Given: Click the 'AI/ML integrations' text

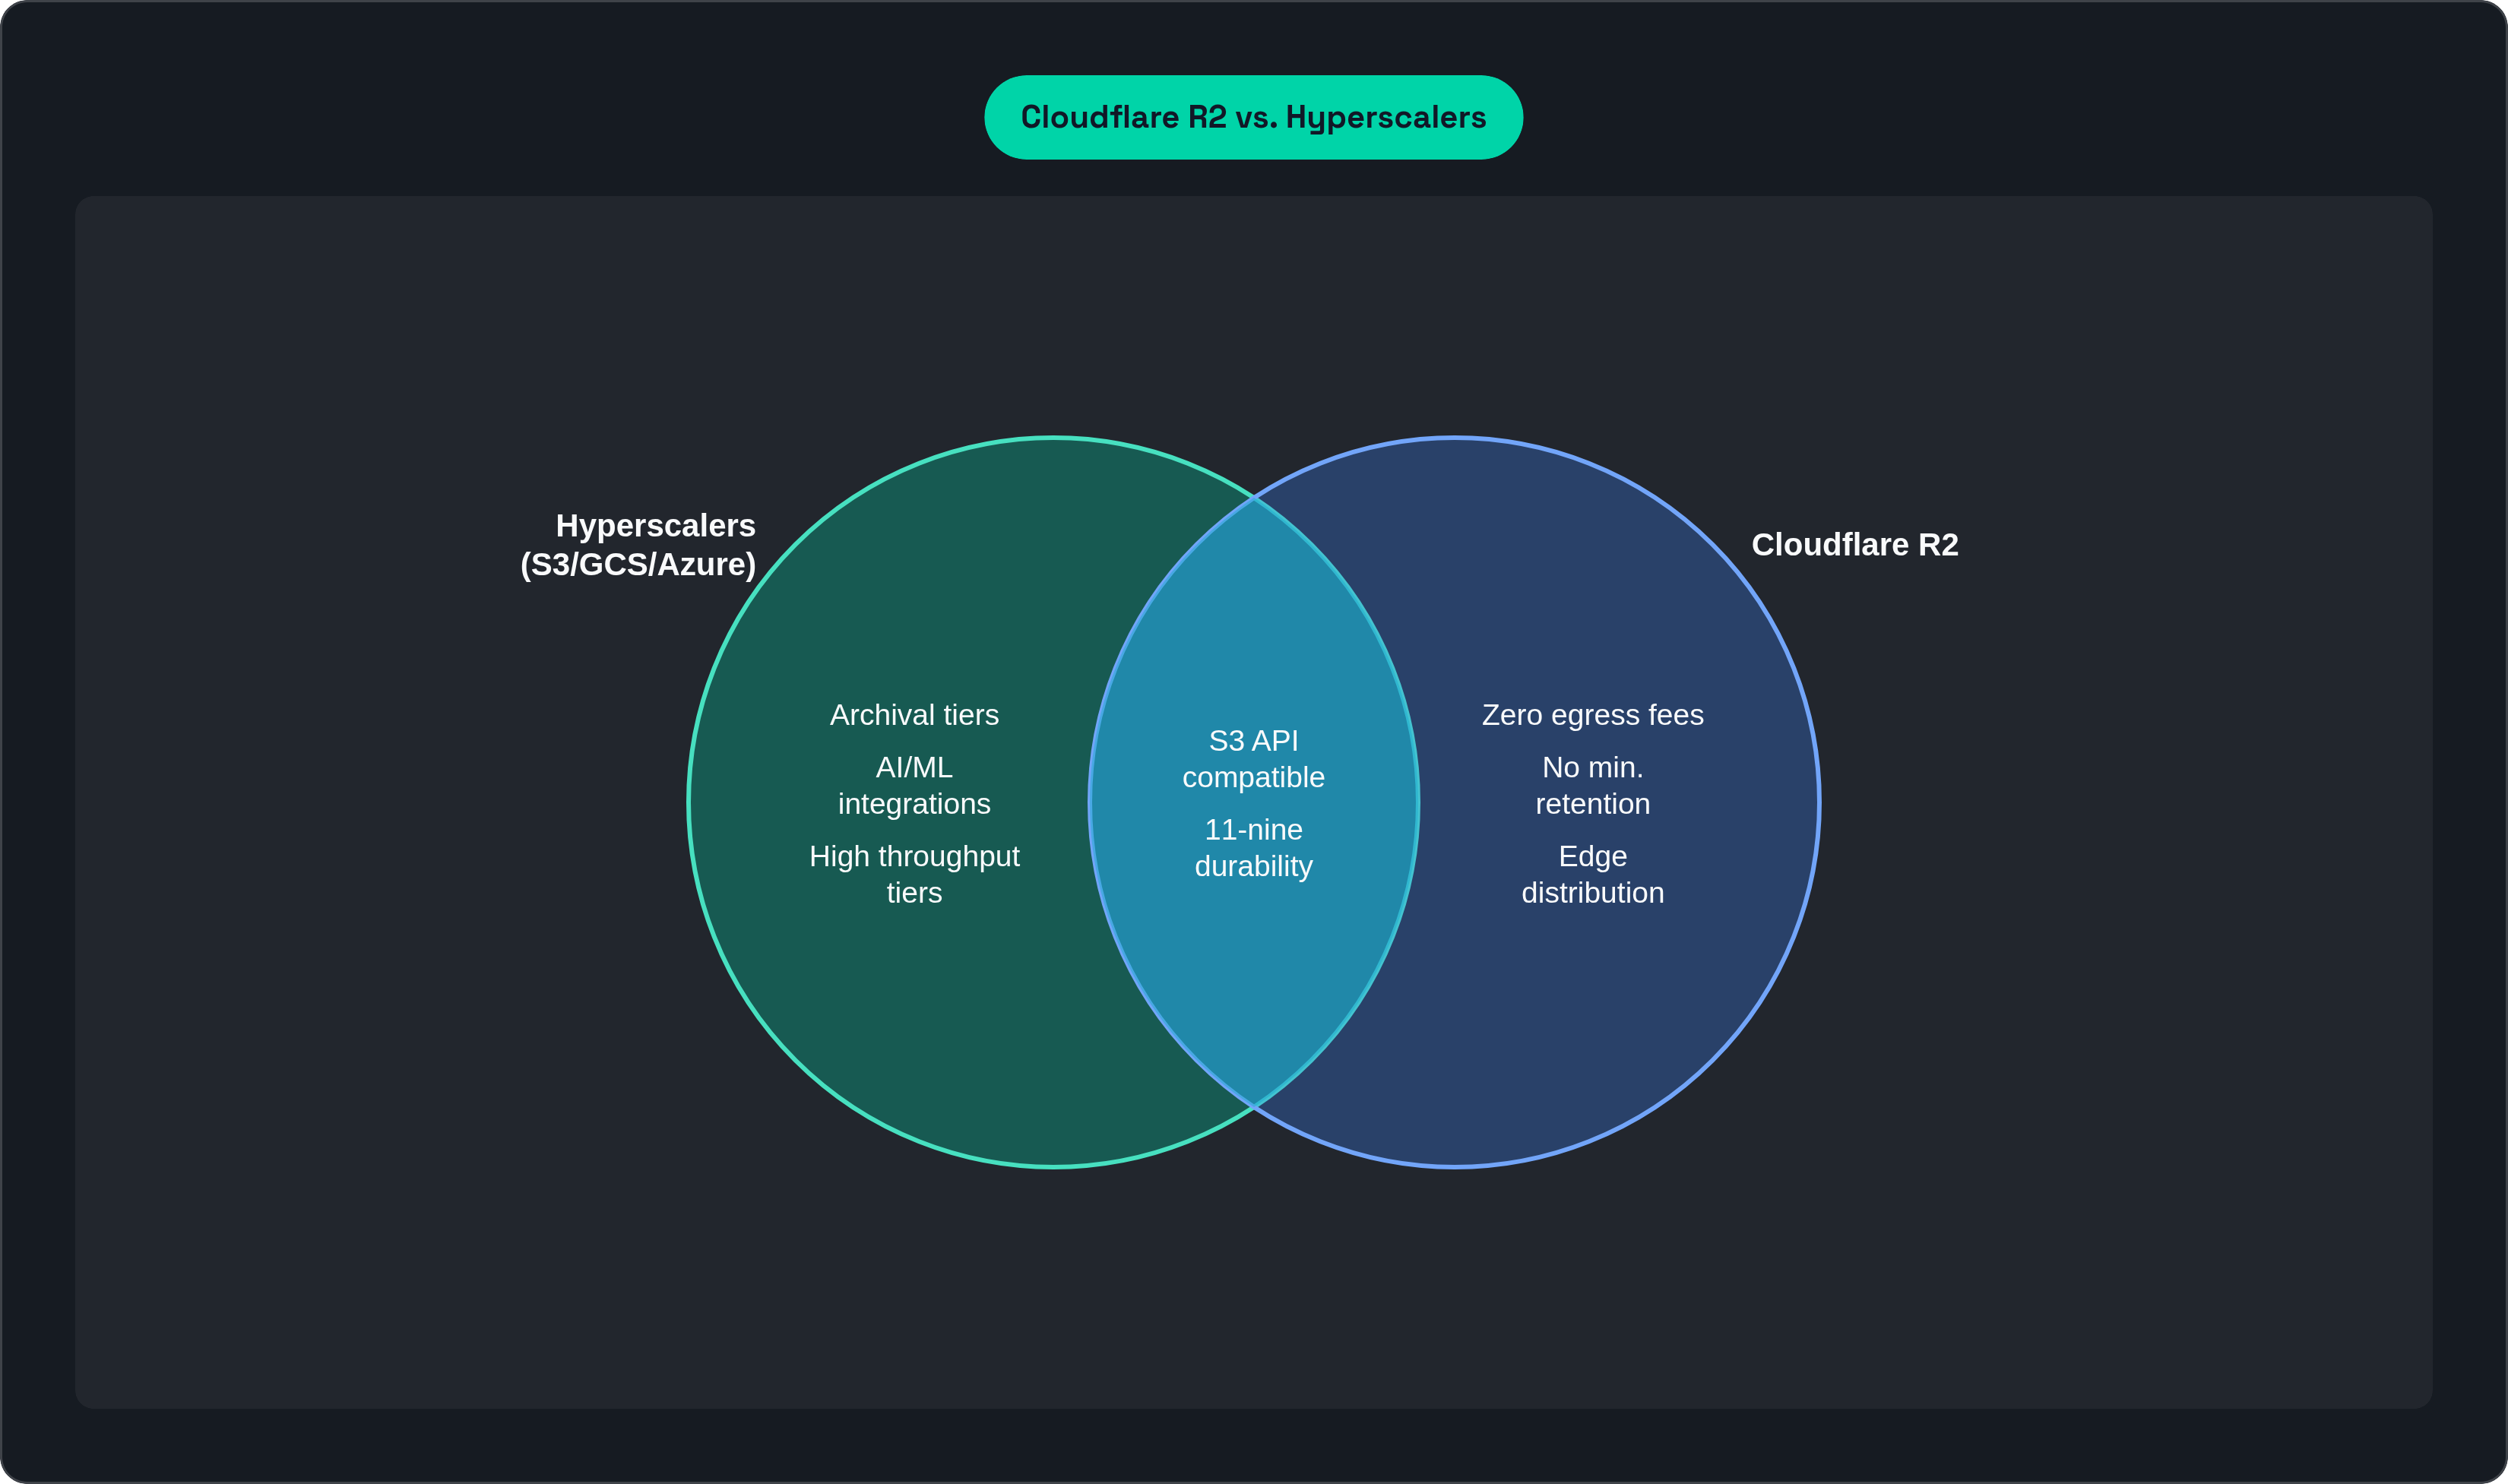Looking at the screenshot, I should (x=914, y=785).
